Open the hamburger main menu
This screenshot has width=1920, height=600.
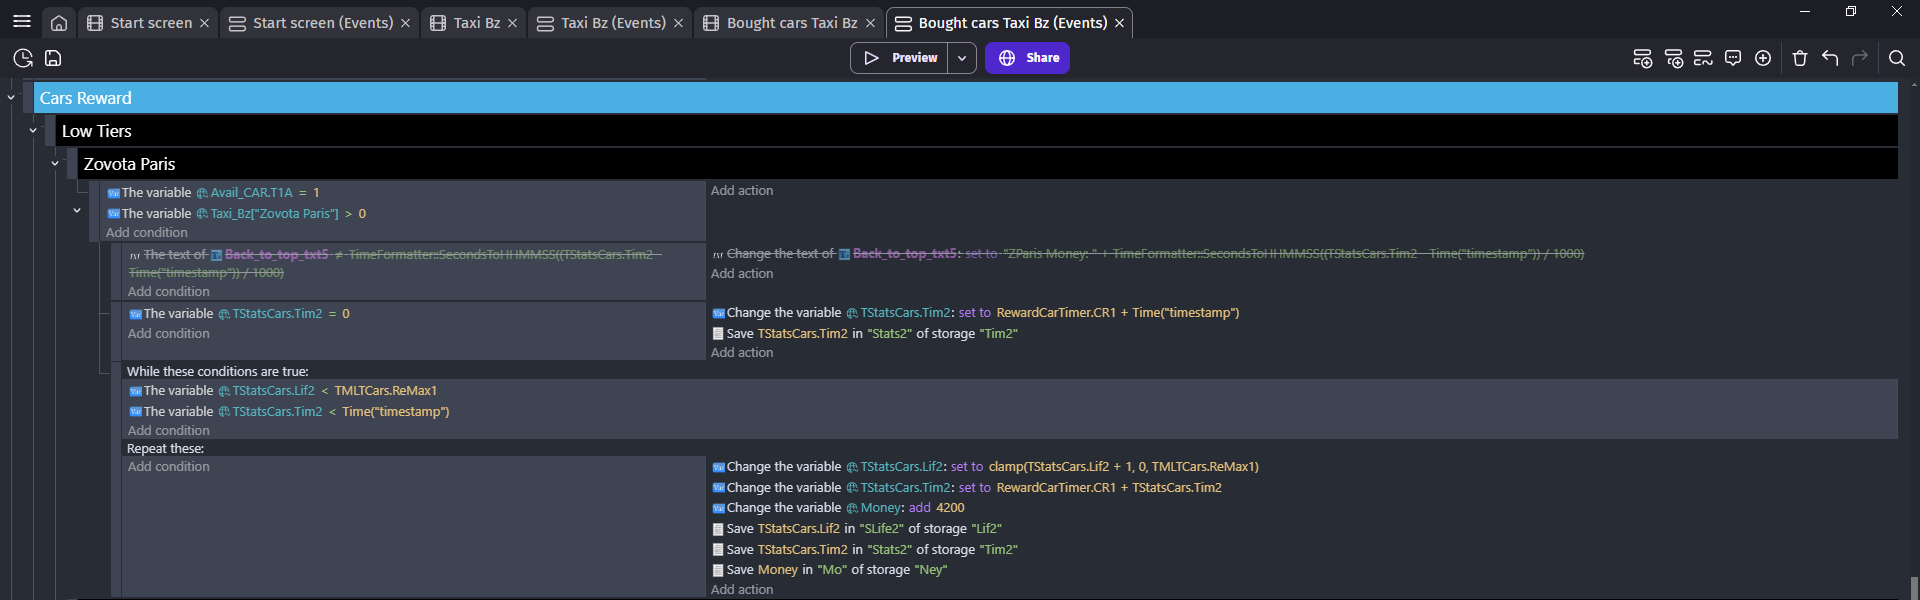(22, 21)
